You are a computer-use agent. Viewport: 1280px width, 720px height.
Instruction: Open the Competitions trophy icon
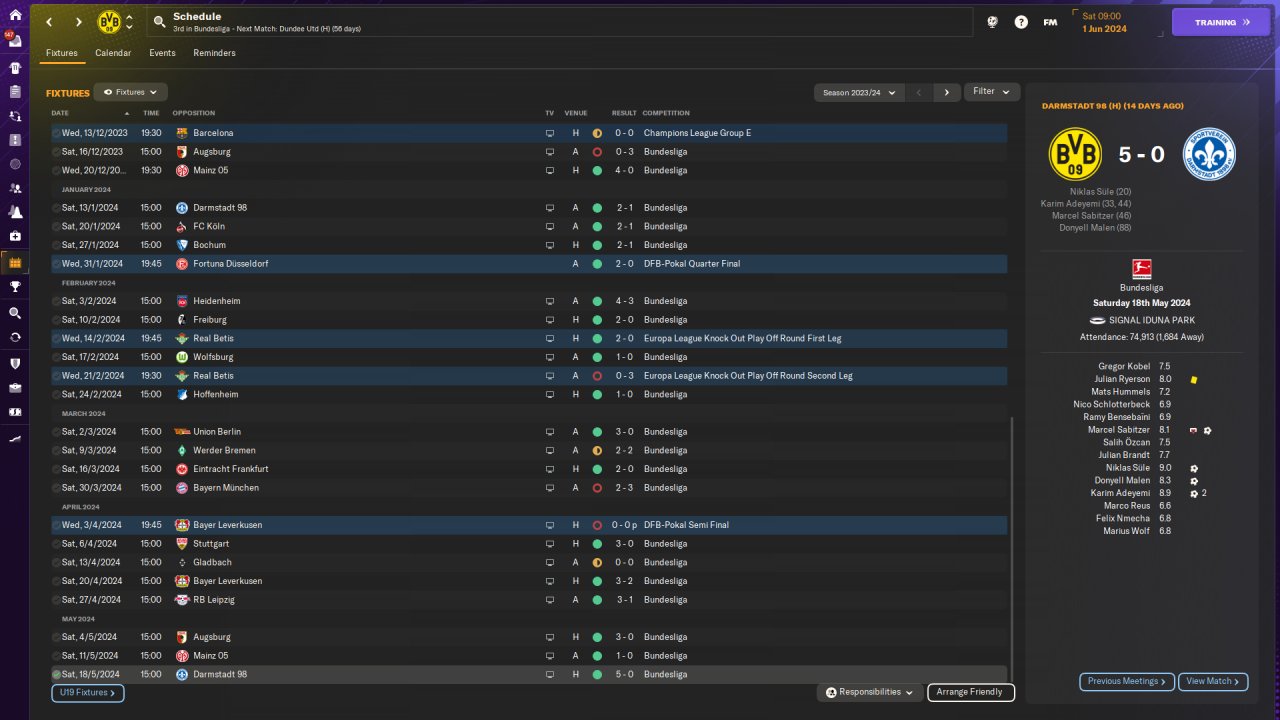point(15,286)
